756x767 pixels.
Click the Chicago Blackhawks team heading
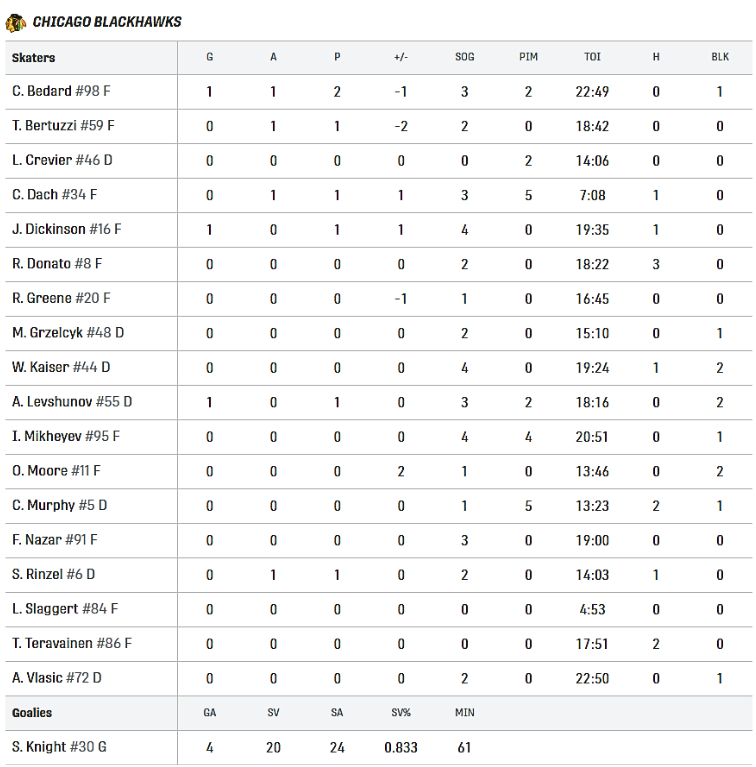[107, 22]
